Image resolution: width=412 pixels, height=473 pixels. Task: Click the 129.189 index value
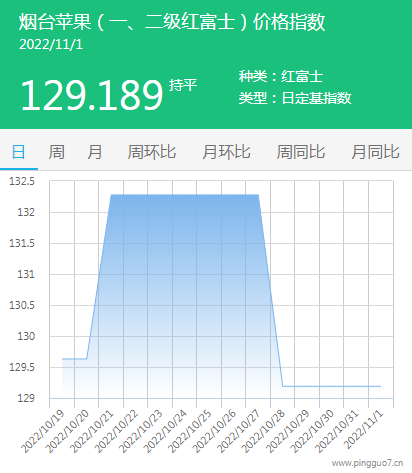tap(92, 95)
